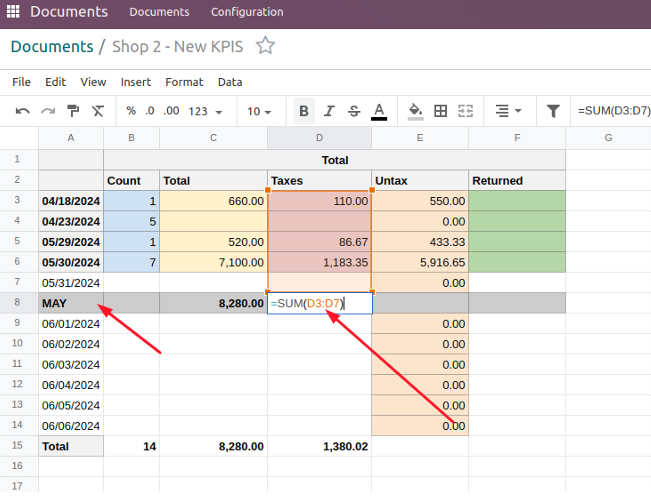The height and width of the screenshot is (498, 651).
Task: Toggle italic formatting
Action: click(329, 111)
